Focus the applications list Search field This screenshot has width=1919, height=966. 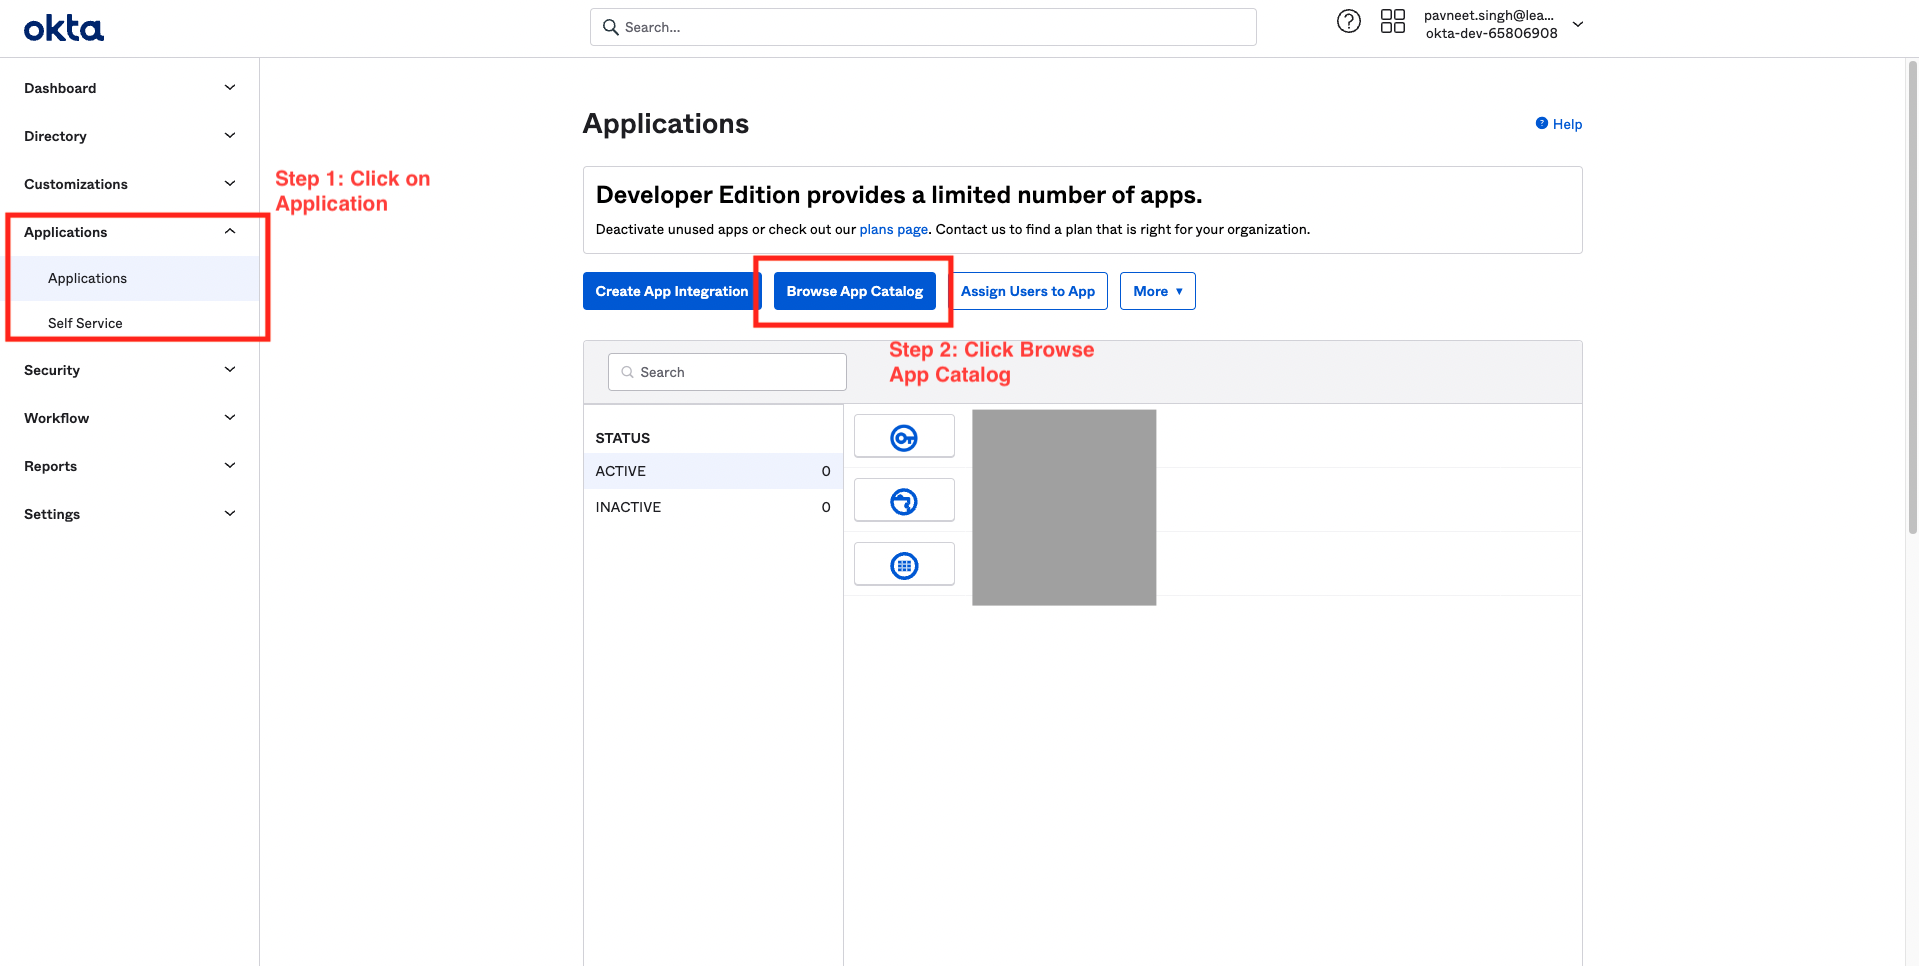coord(727,372)
